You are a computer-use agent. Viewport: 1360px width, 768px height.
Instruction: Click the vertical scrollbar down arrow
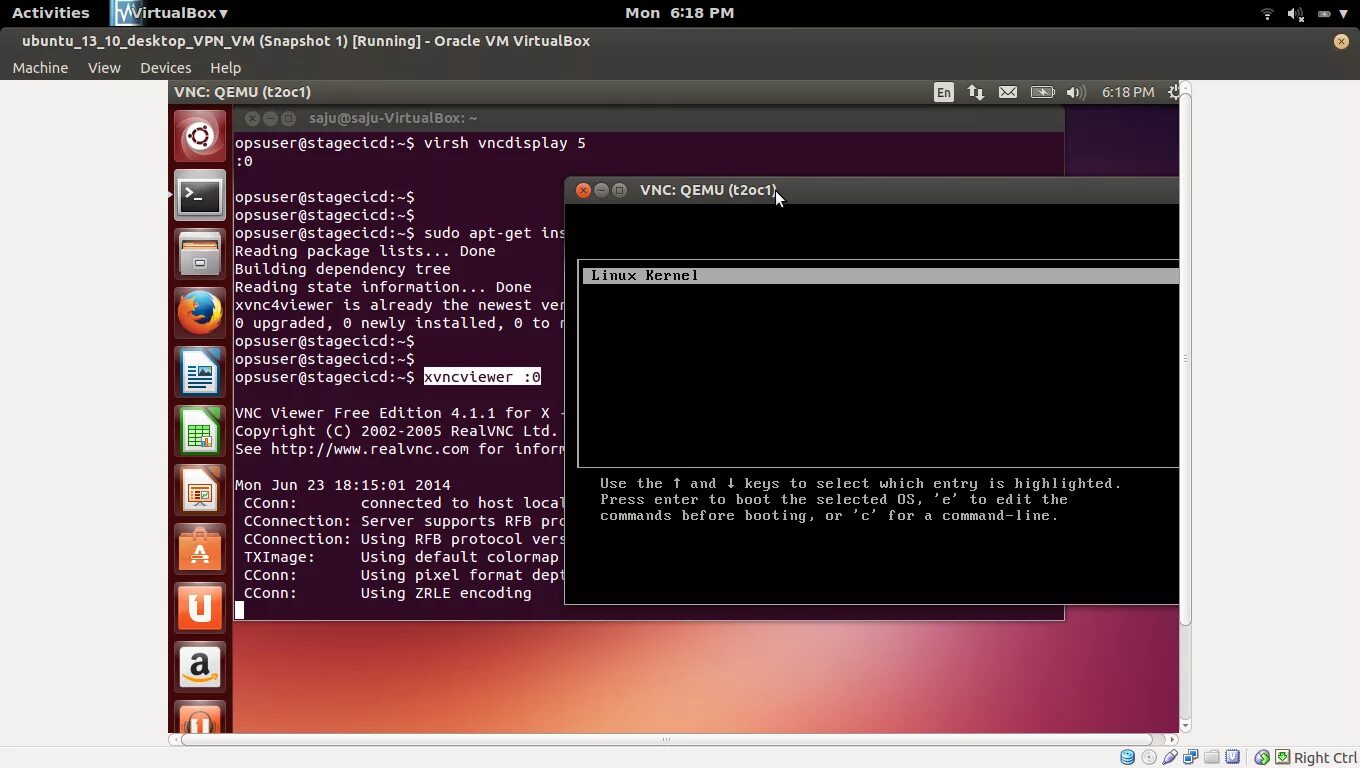1185,727
